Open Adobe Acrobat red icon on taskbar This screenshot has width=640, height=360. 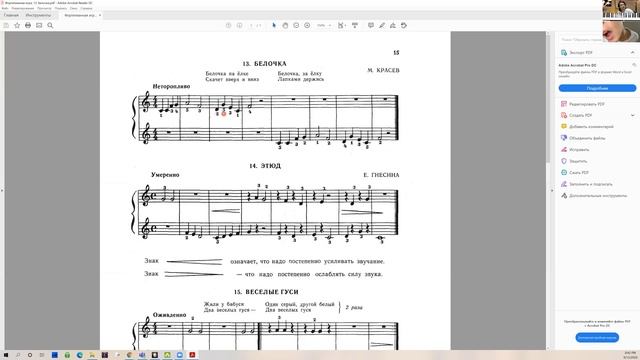192,355
